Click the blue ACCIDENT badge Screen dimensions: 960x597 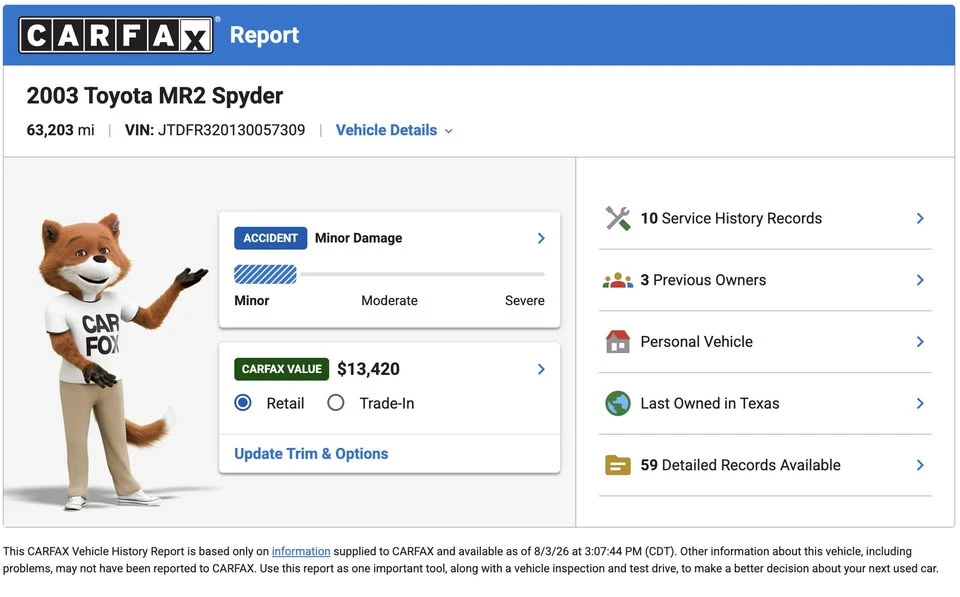[270, 238]
